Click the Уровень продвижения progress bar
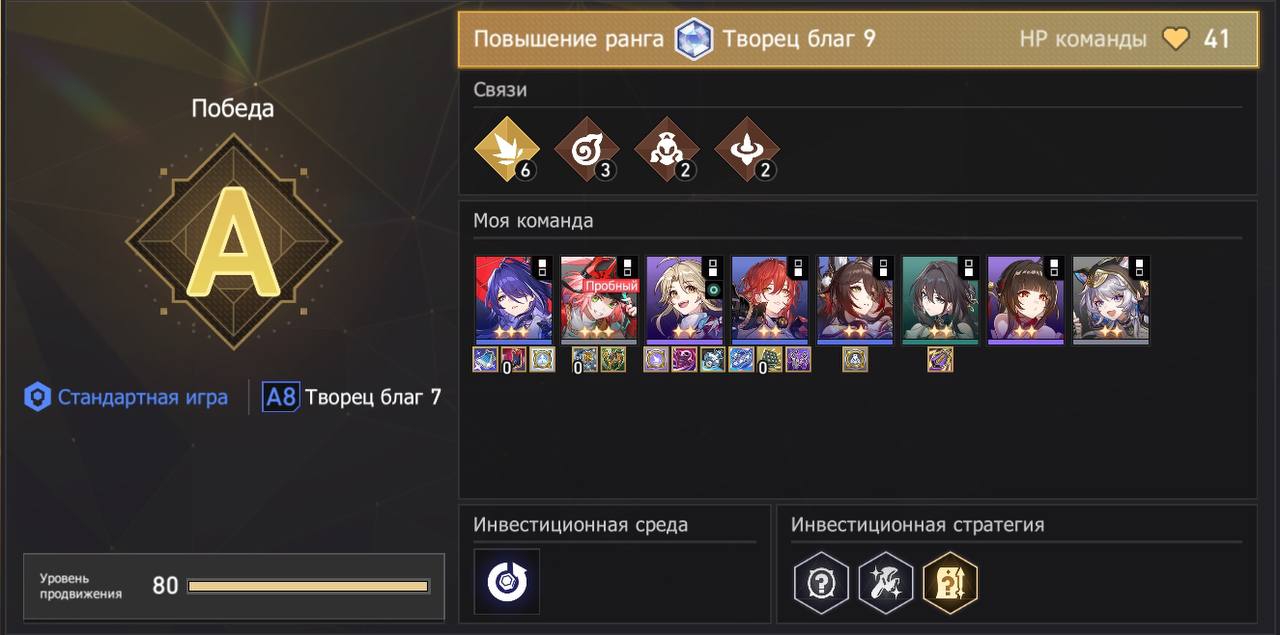The image size is (1280, 635). [308, 586]
